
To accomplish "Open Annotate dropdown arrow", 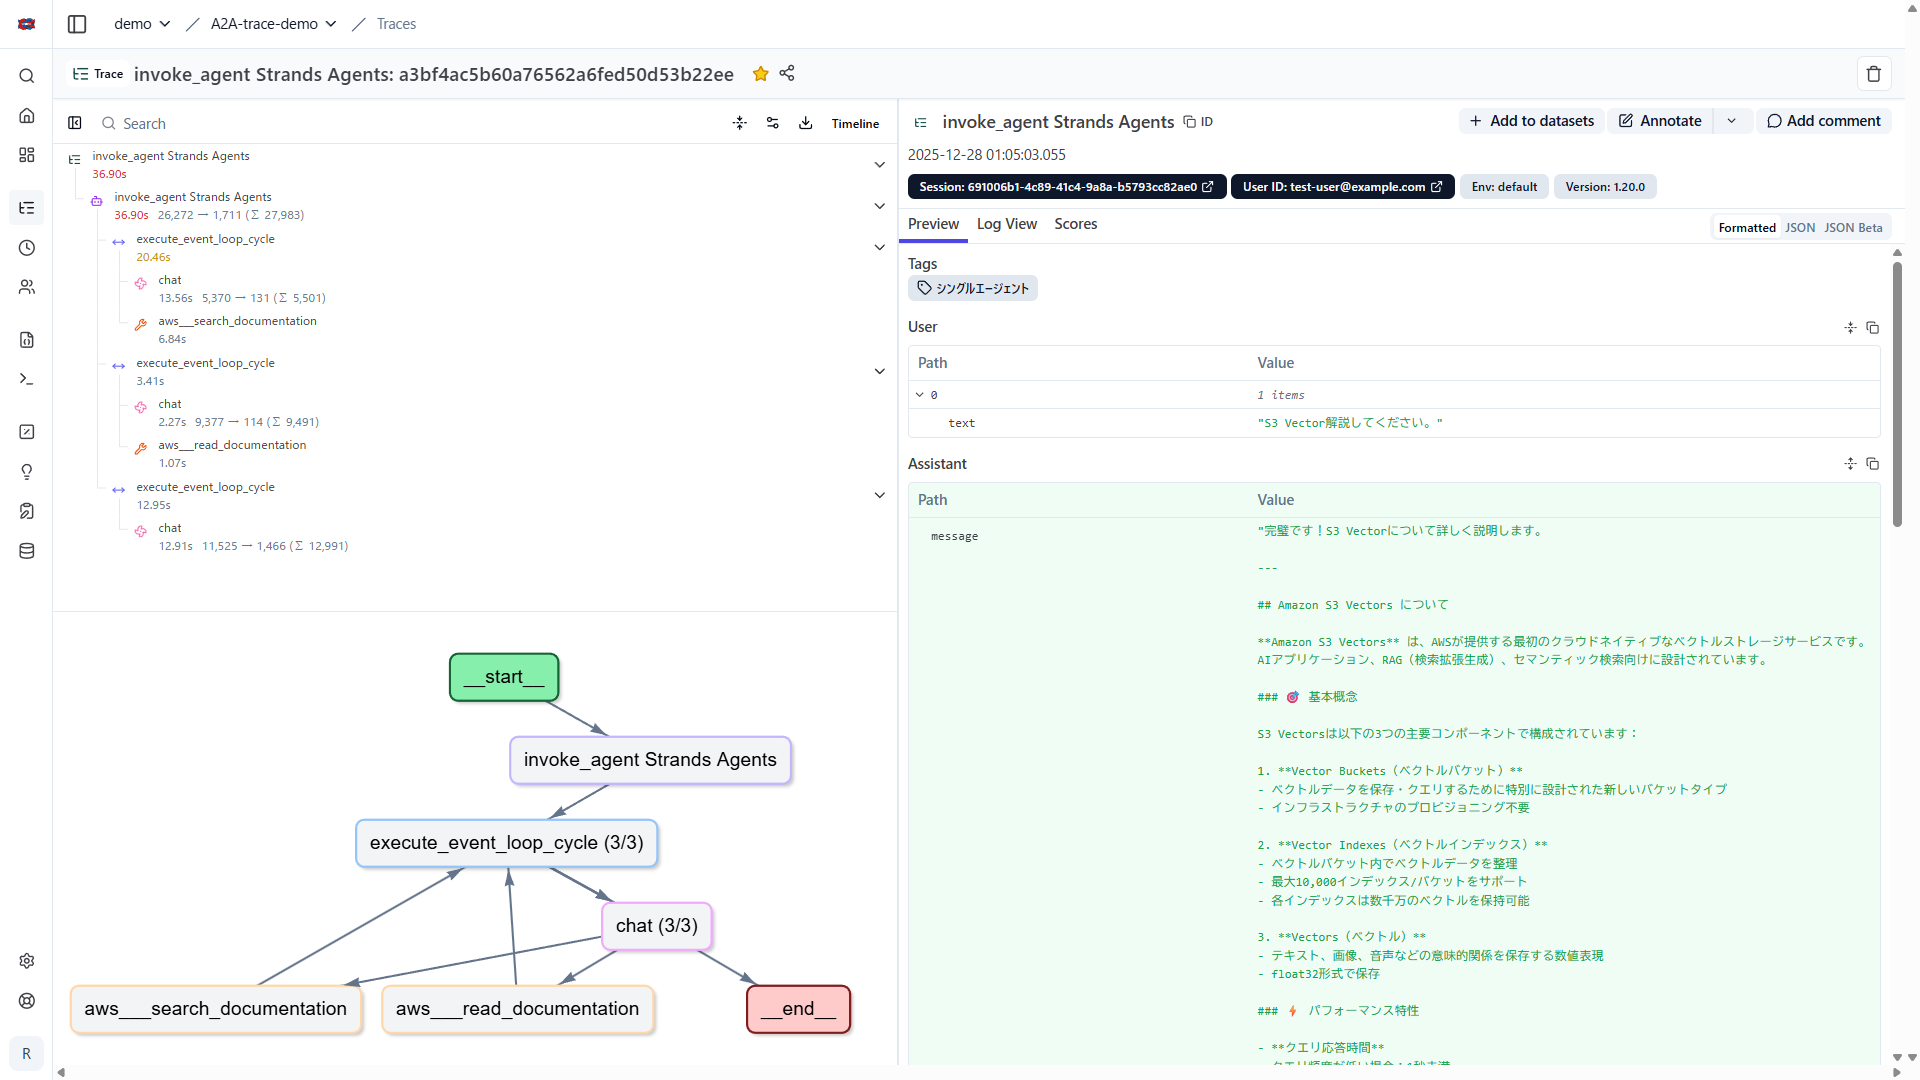I will 1731,121.
